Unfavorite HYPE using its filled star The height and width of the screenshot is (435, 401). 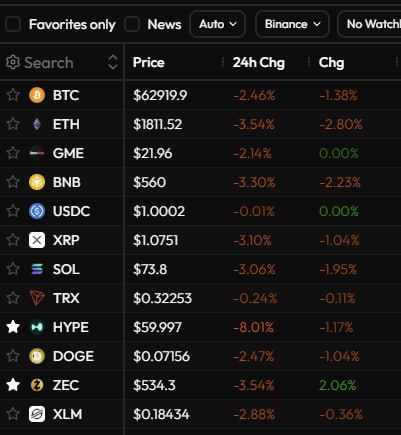(x=13, y=327)
